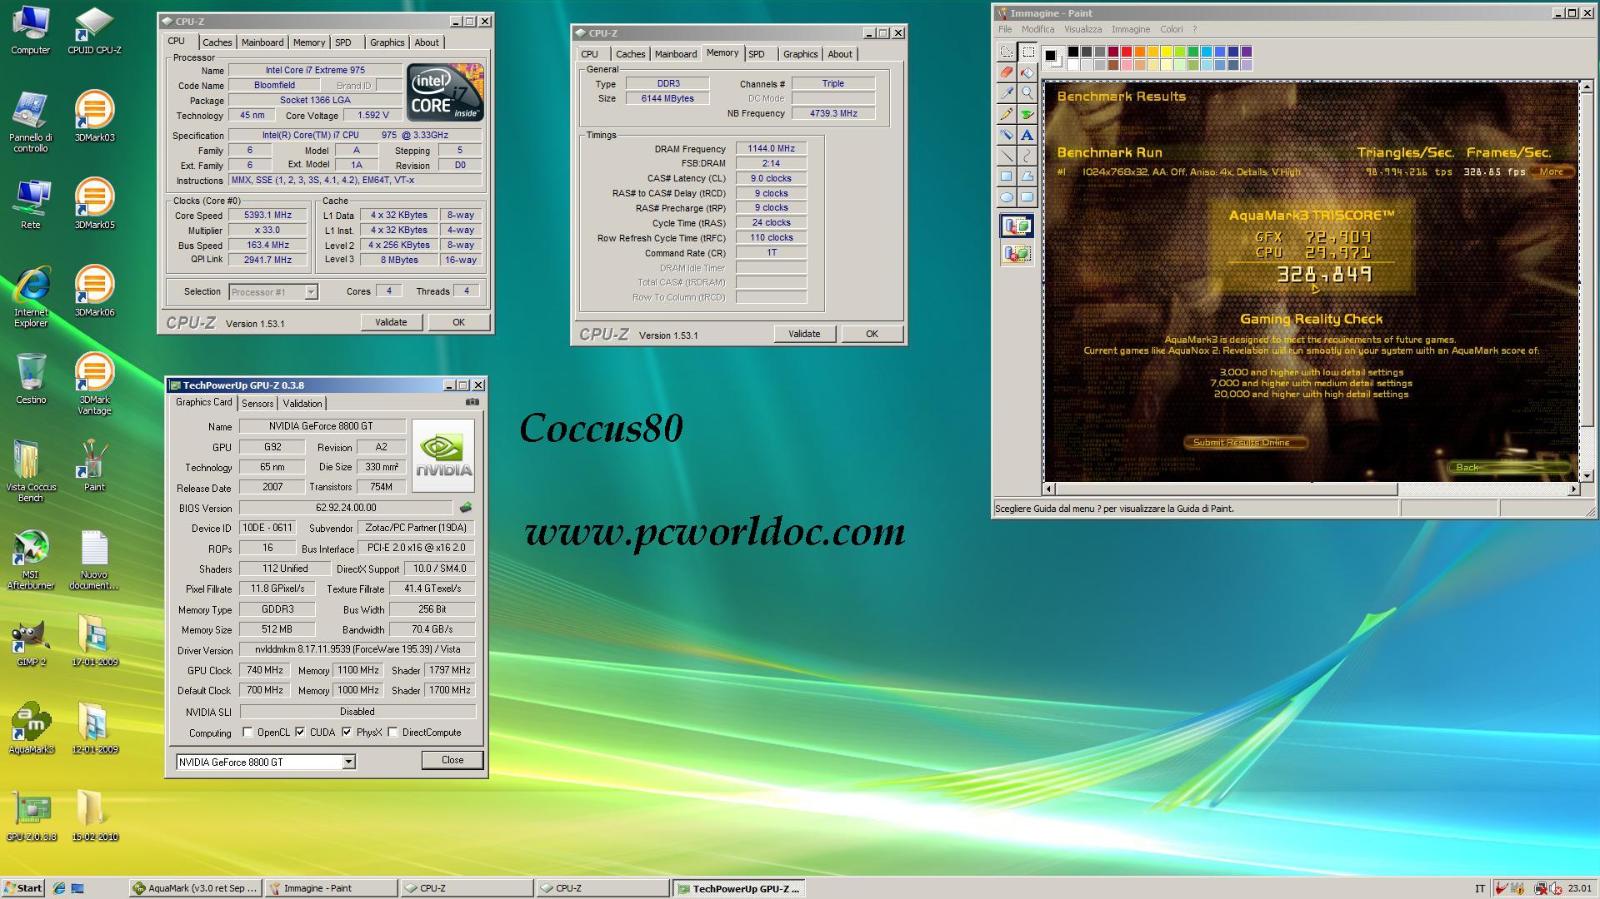This screenshot has width=1600, height=899.
Task: Choose the Brush tool in Paint
Action: pyautogui.click(x=1027, y=114)
